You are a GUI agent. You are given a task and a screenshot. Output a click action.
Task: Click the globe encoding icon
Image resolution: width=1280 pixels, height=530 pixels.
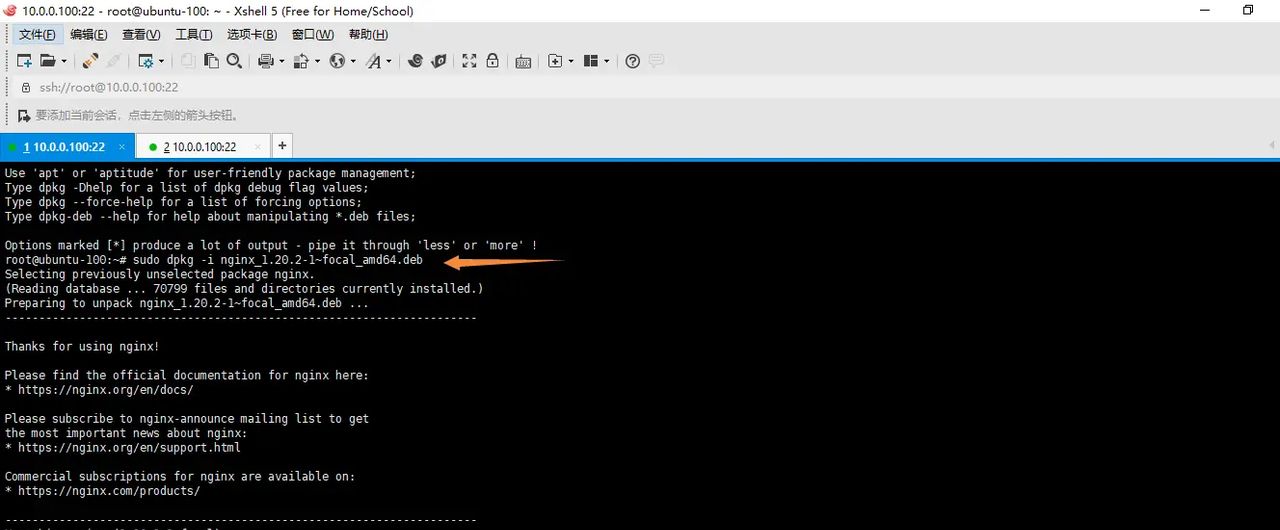coord(337,61)
